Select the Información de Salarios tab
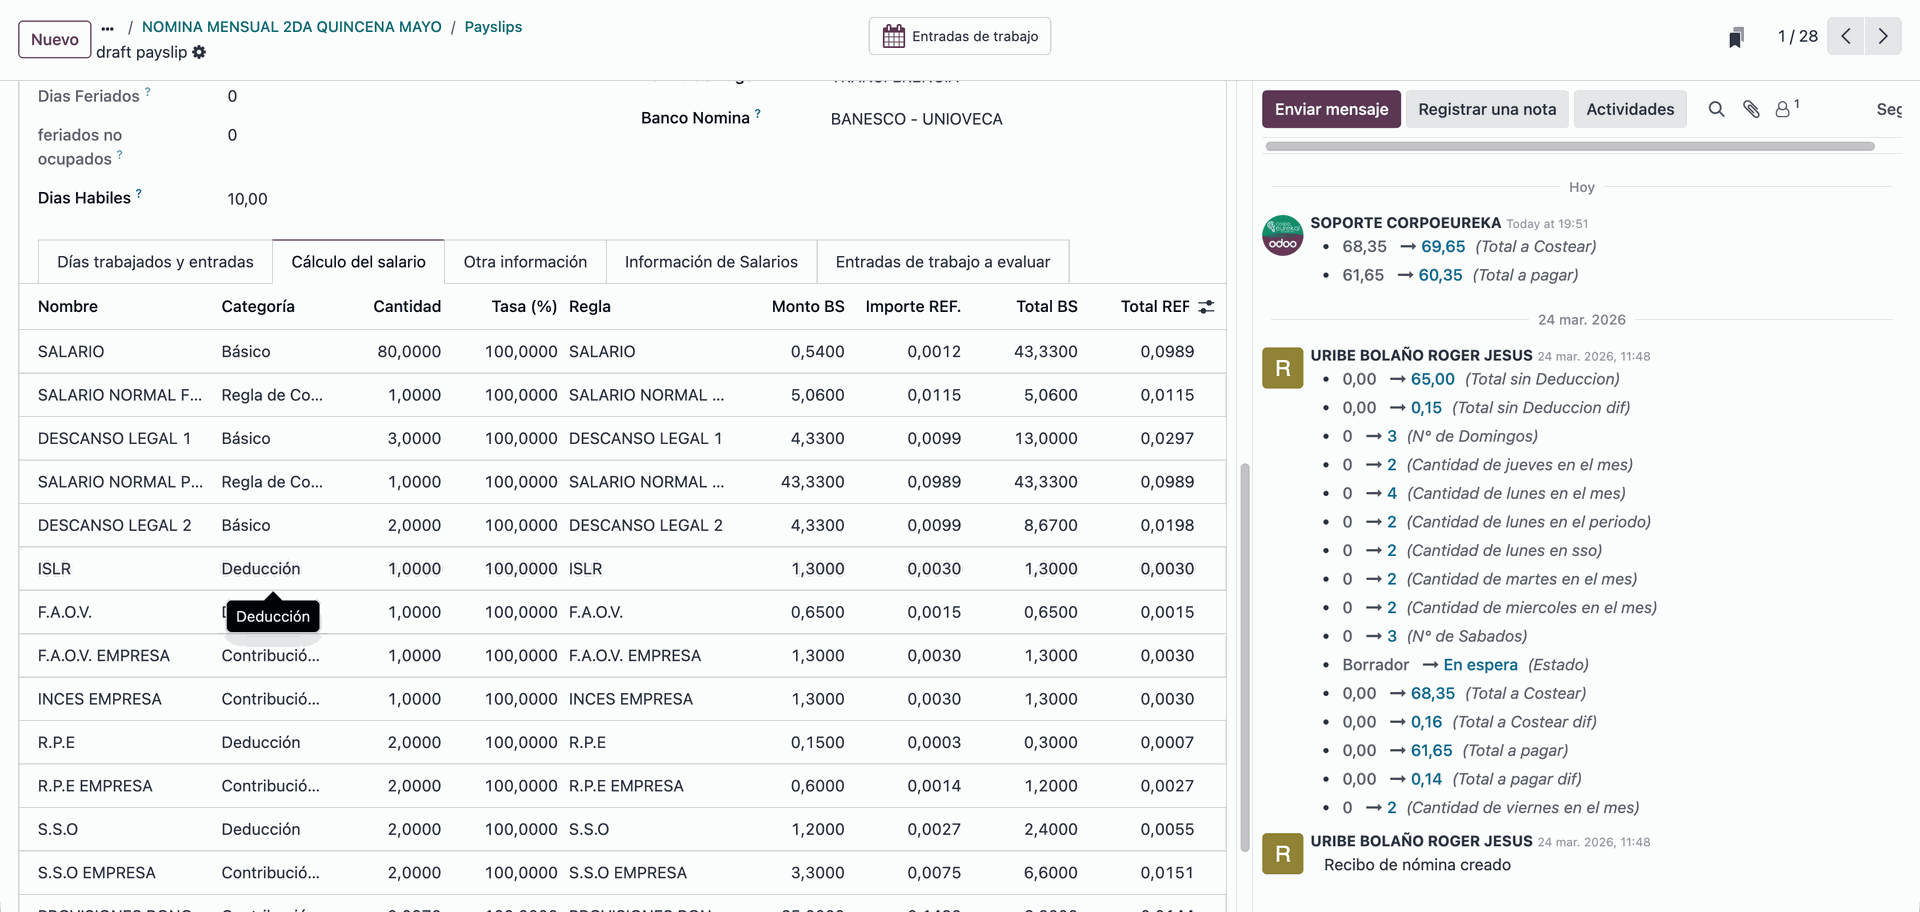1920x912 pixels. coord(711,262)
